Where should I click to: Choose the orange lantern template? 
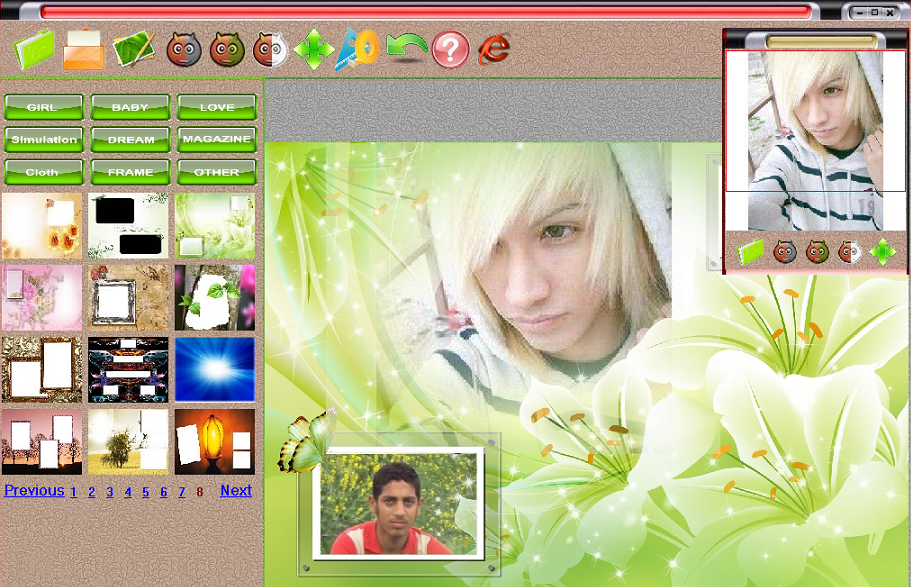pos(214,442)
